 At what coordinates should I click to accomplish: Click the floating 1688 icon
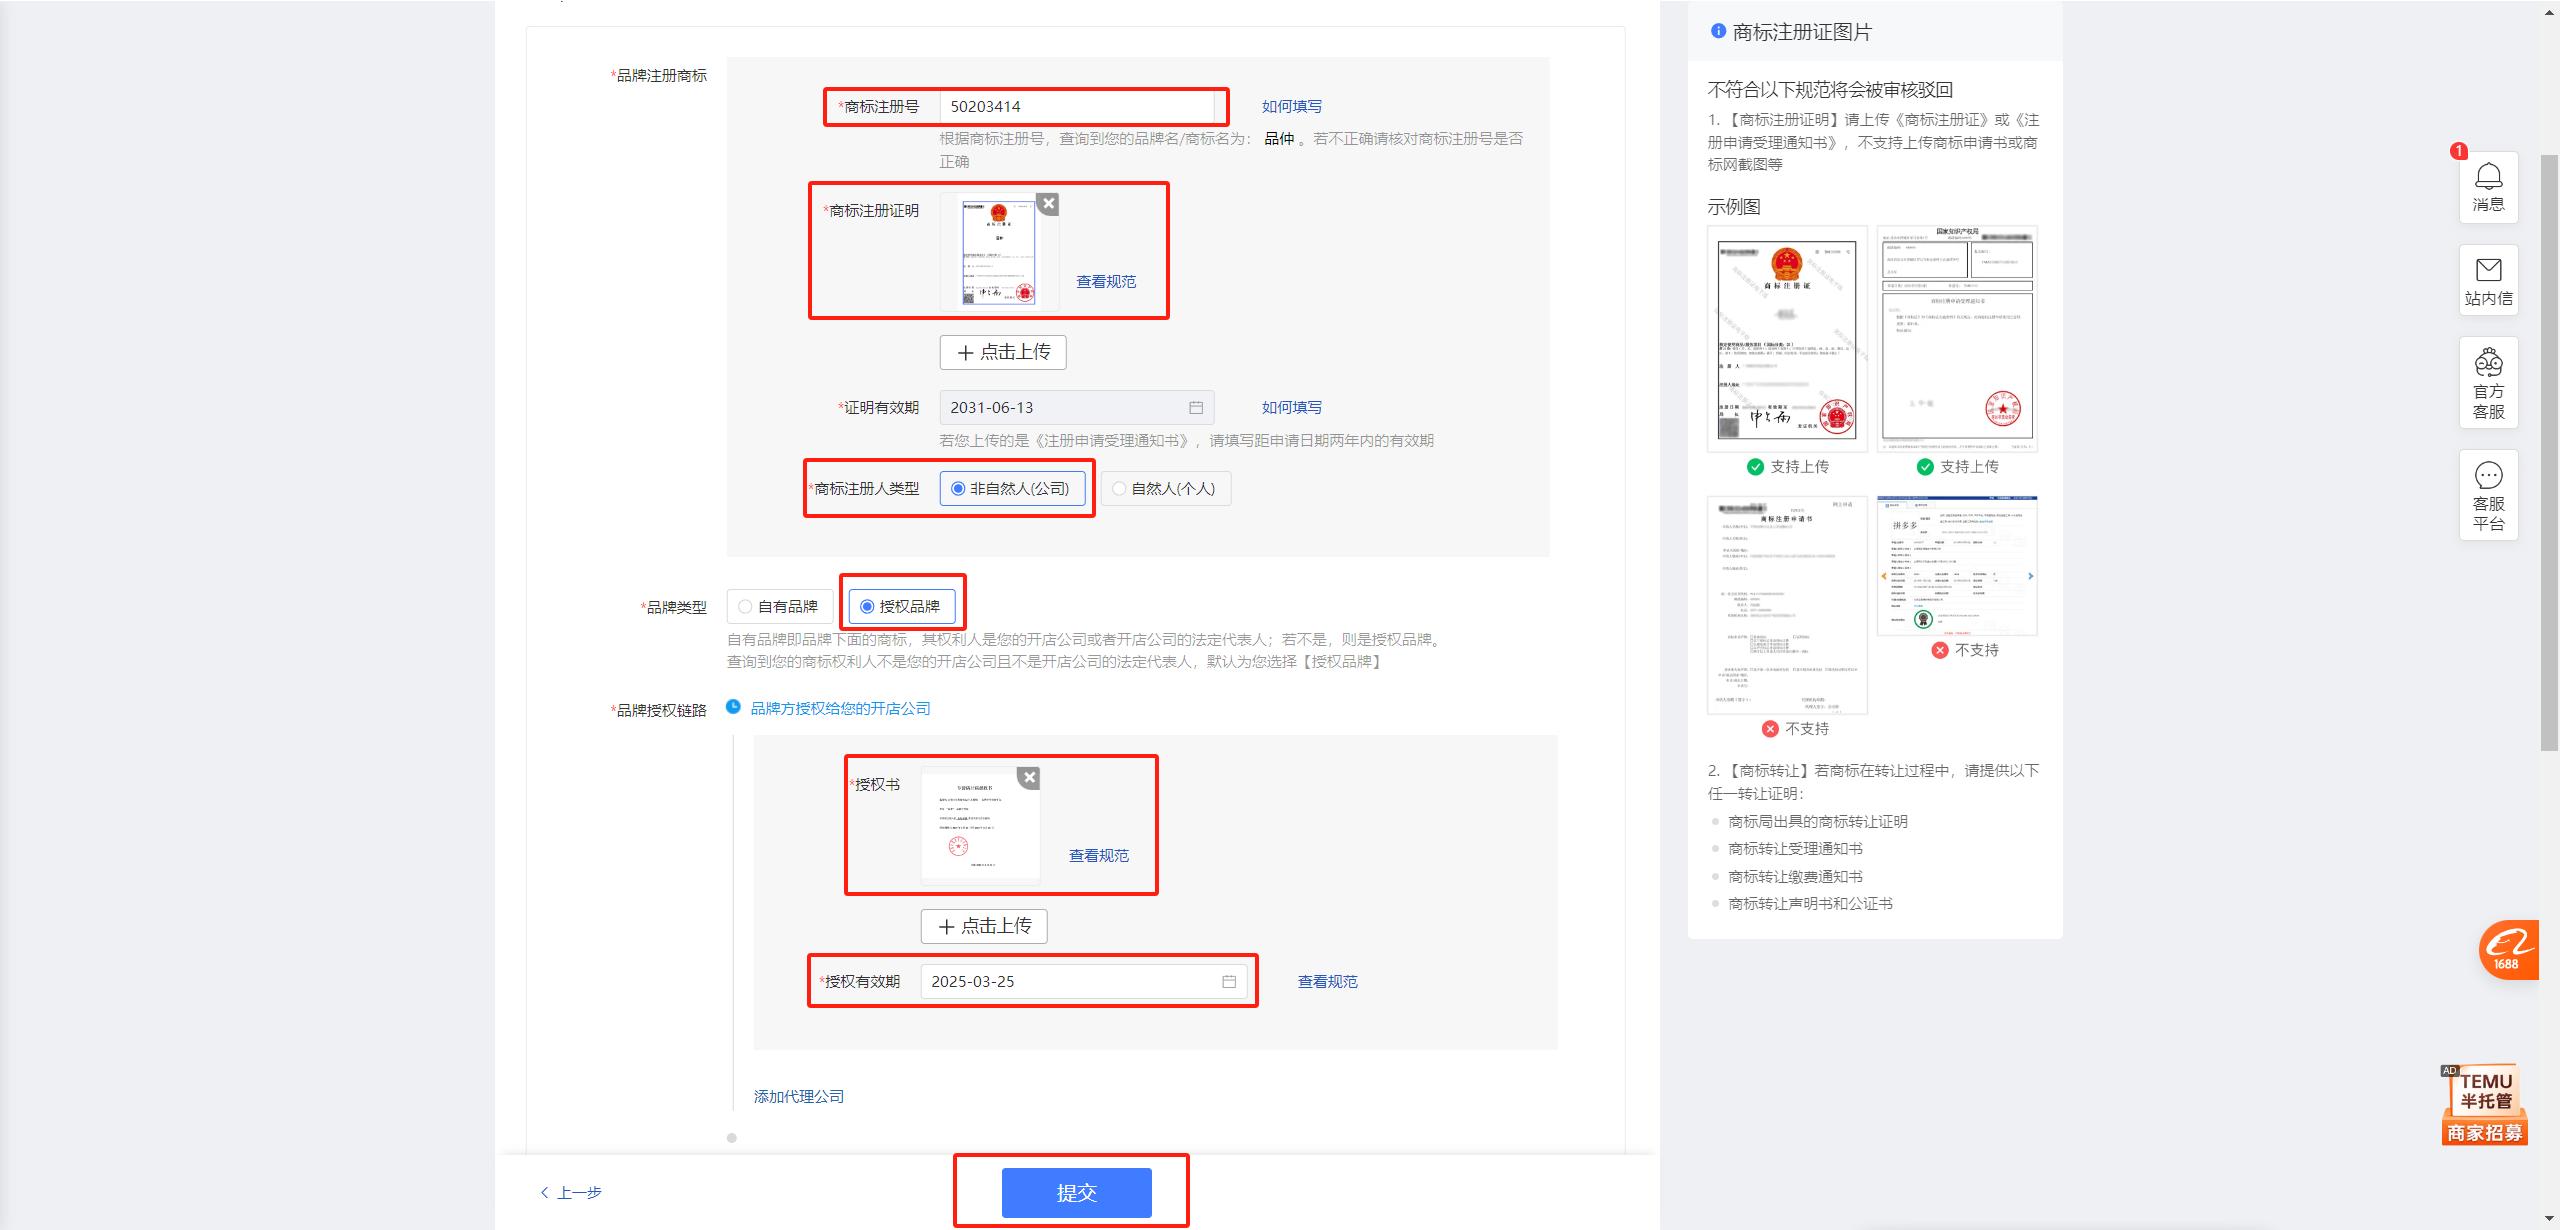click(x=2510, y=950)
